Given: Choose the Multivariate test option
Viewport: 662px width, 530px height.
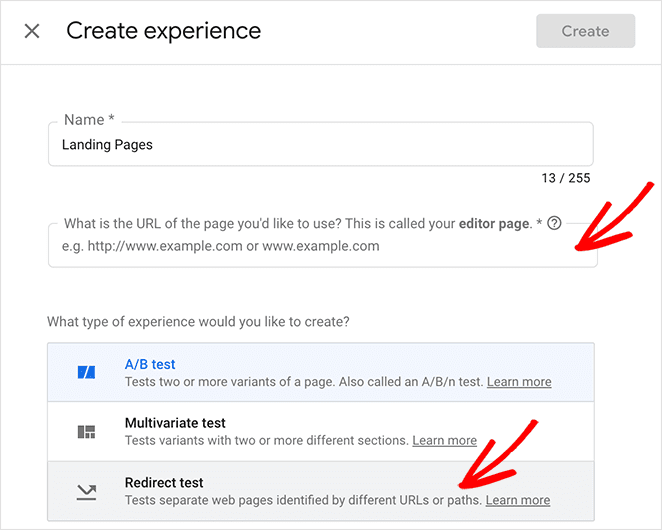Looking at the screenshot, I should pos(321,432).
